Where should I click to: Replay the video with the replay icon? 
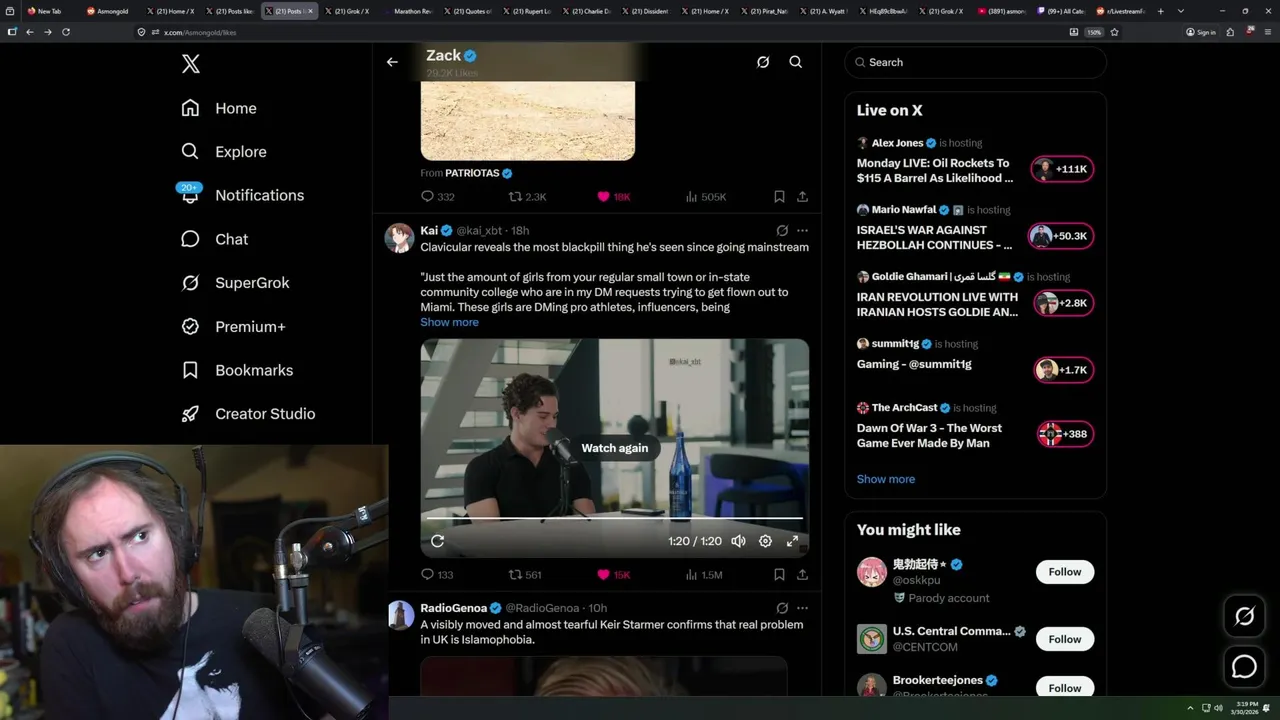point(437,541)
